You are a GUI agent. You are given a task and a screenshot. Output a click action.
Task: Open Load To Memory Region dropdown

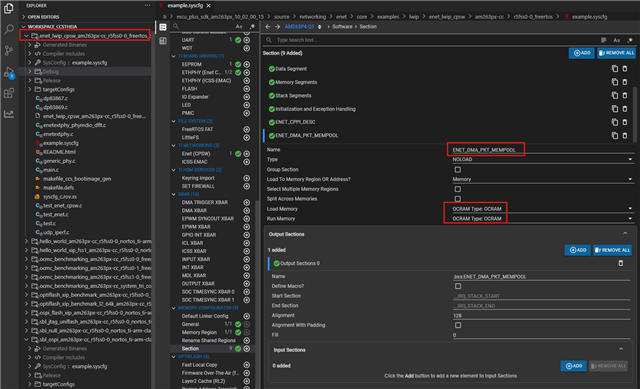(x=543, y=179)
